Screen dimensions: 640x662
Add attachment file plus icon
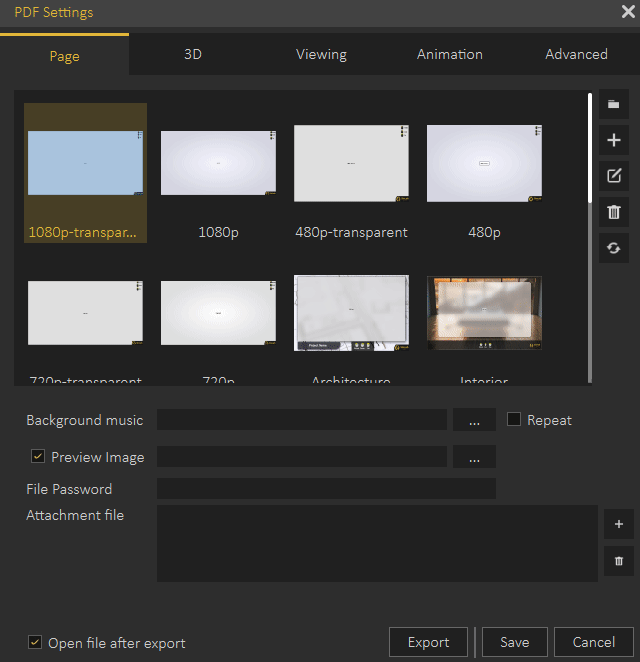pos(618,524)
